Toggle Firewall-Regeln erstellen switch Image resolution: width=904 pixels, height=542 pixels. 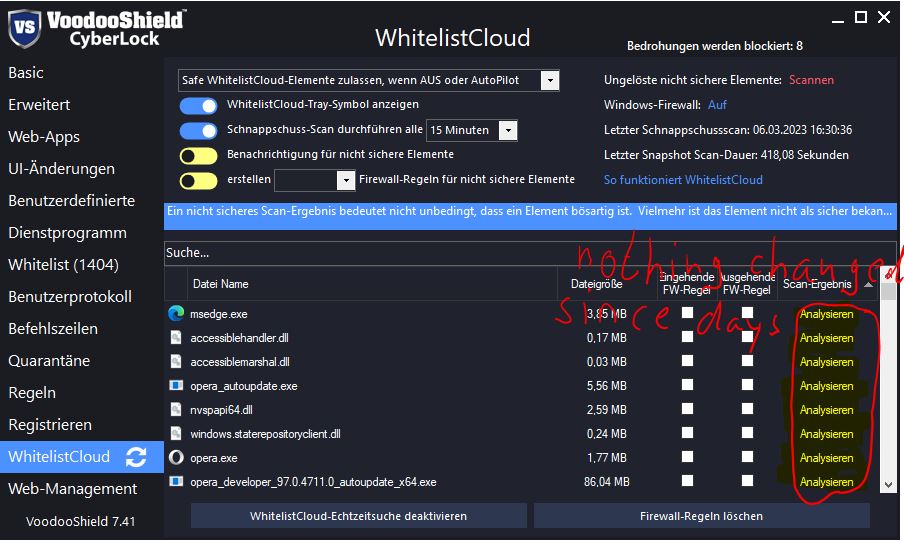tap(198, 181)
